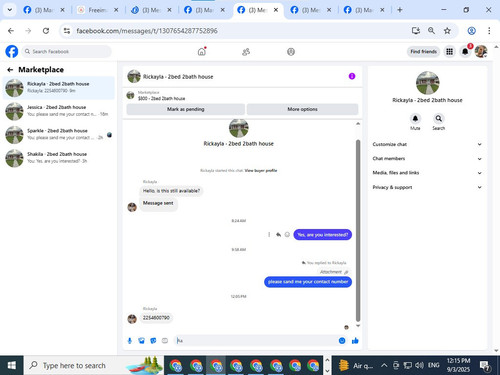Choose a sticker from the composer
Image resolution: width=500 pixels, height=375 pixels.
(x=153, y=341)
